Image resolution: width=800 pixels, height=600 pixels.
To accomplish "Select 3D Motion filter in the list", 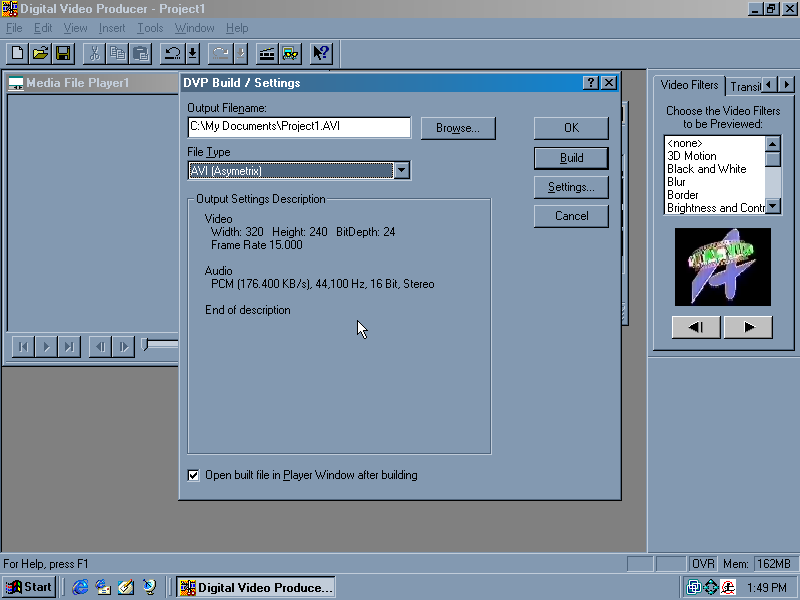I will (x=692, y=156).
